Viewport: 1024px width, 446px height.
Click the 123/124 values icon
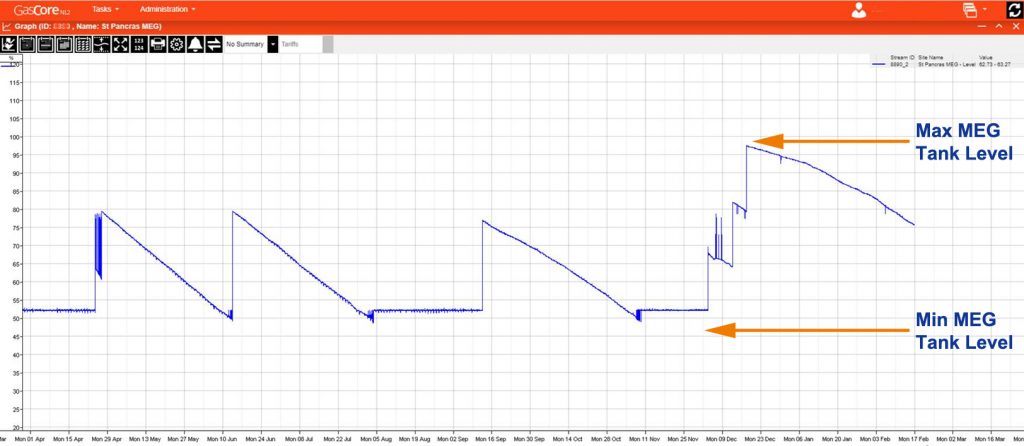coord(139,44)
